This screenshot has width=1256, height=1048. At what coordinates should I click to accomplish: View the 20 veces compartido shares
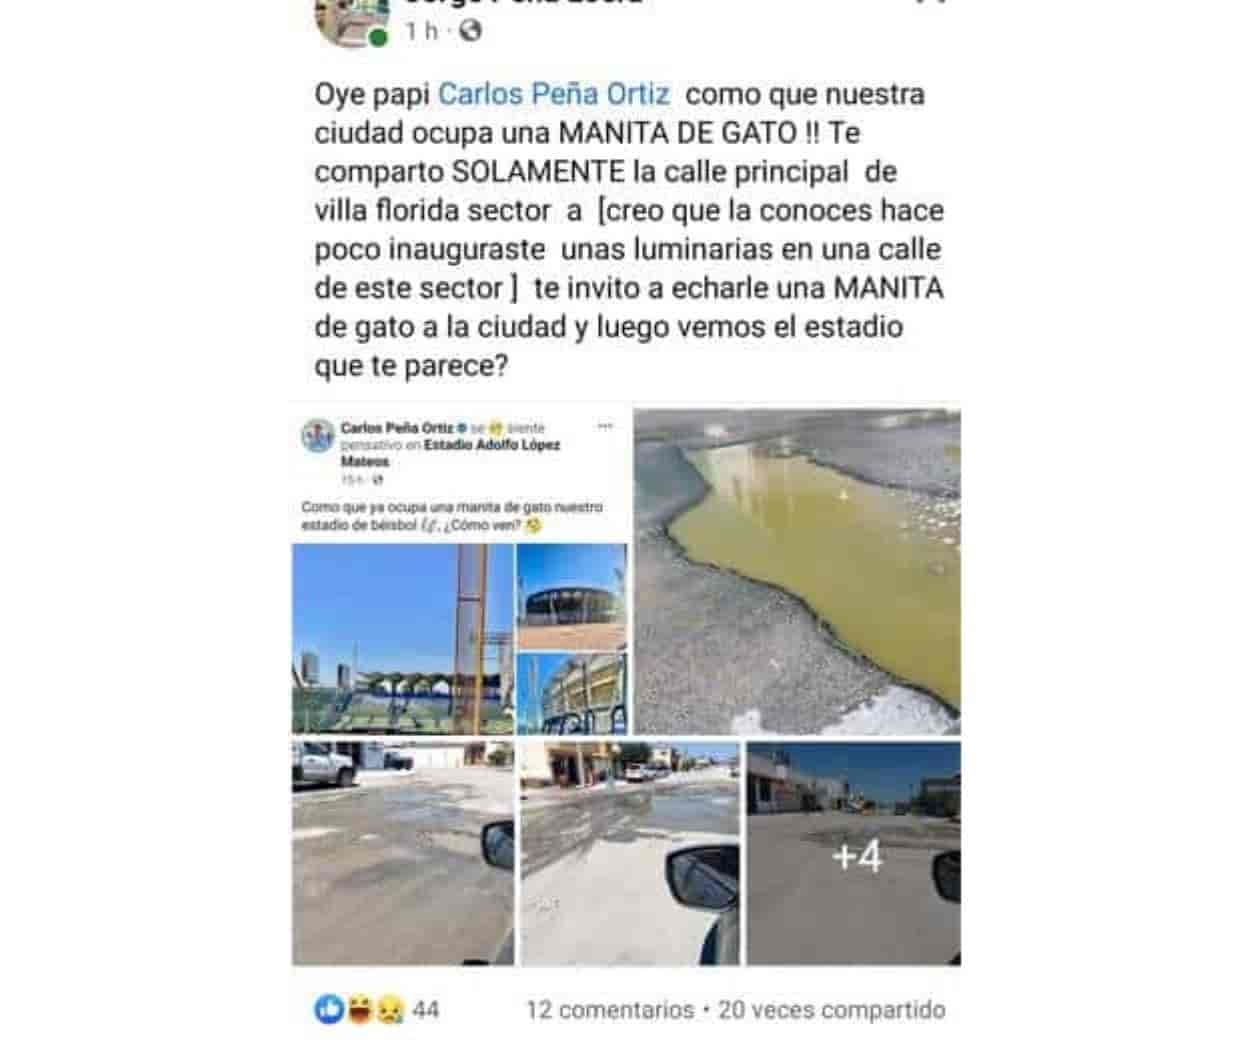click(x=831, y=1010)
